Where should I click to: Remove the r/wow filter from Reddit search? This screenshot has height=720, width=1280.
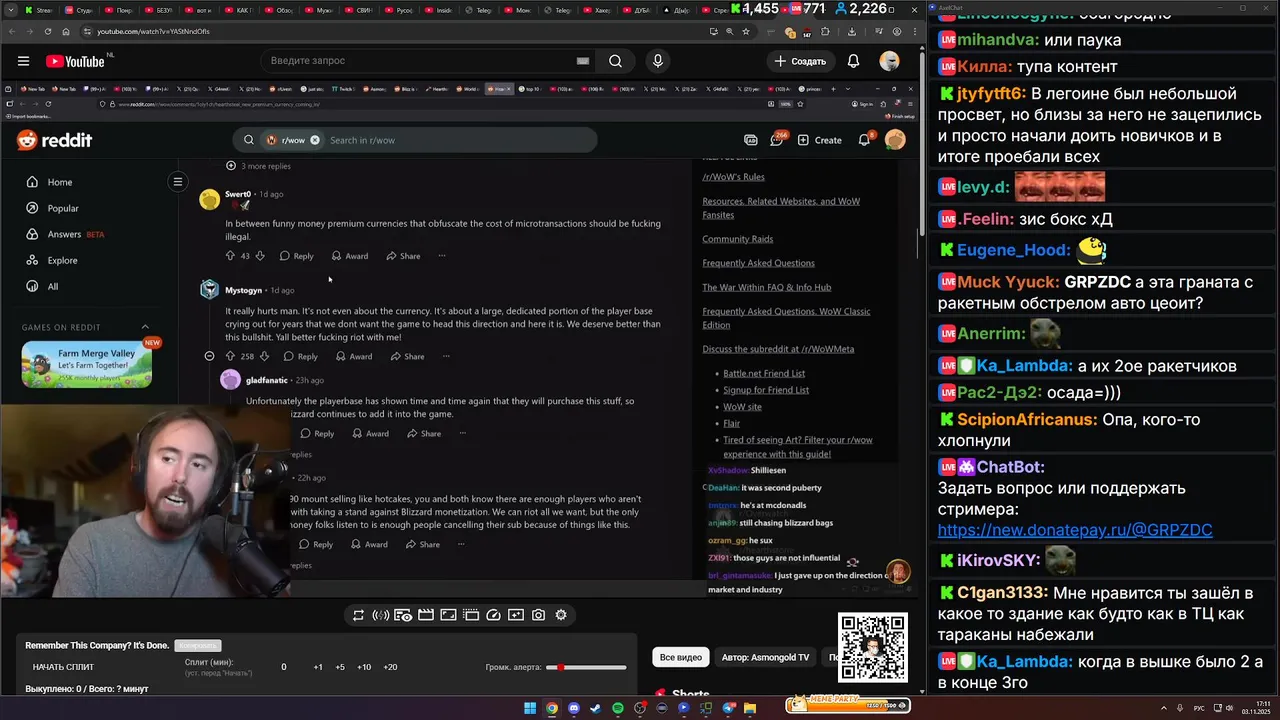(x=315, y=140)
